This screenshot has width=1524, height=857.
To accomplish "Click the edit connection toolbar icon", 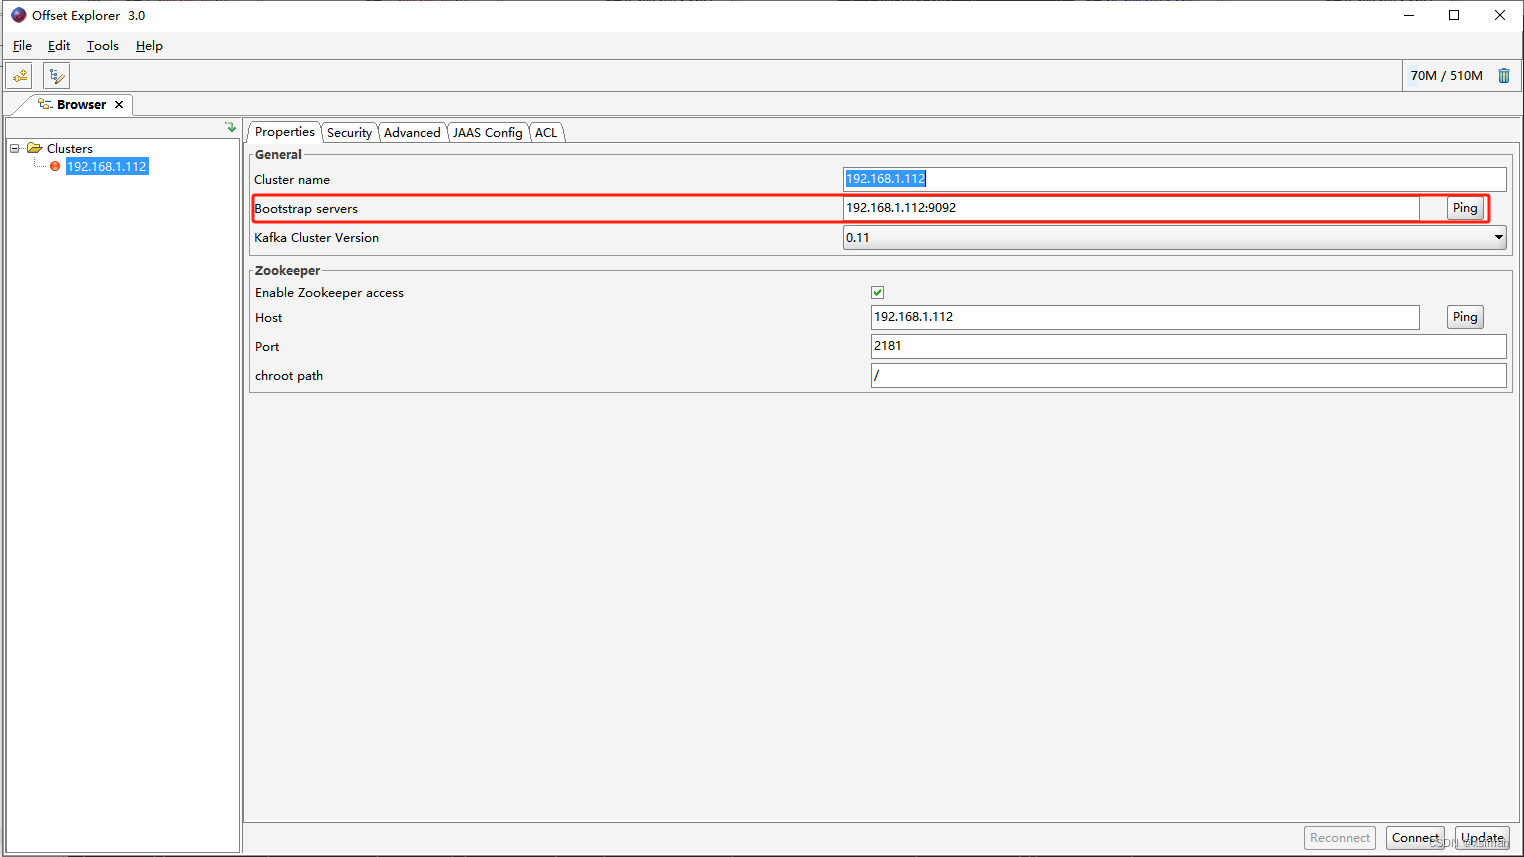I will point(56,75).
